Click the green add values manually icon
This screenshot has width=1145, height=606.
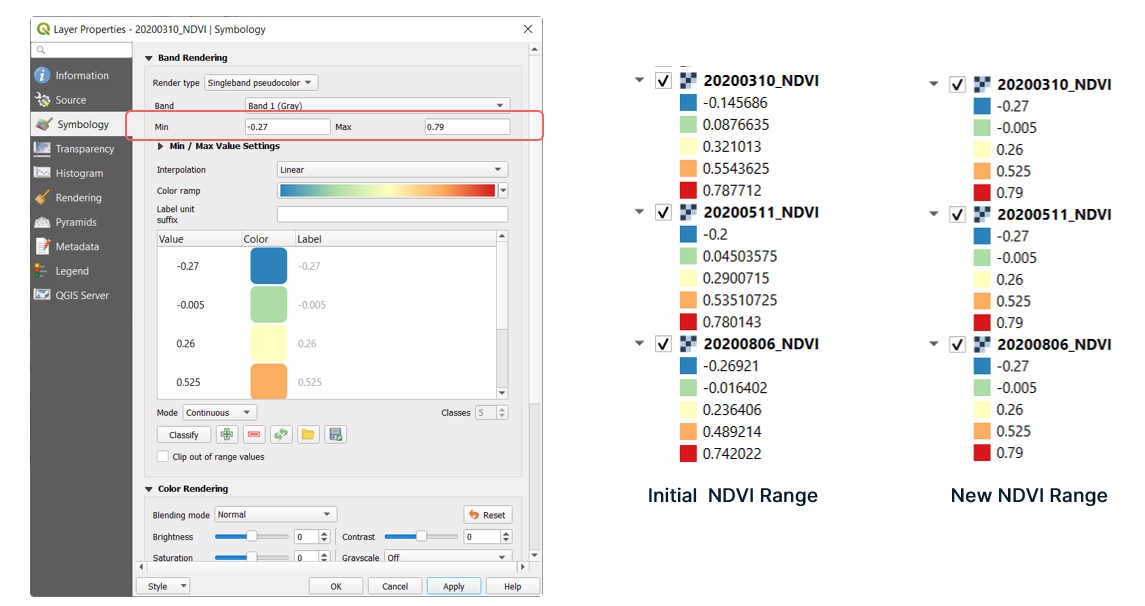227,435
